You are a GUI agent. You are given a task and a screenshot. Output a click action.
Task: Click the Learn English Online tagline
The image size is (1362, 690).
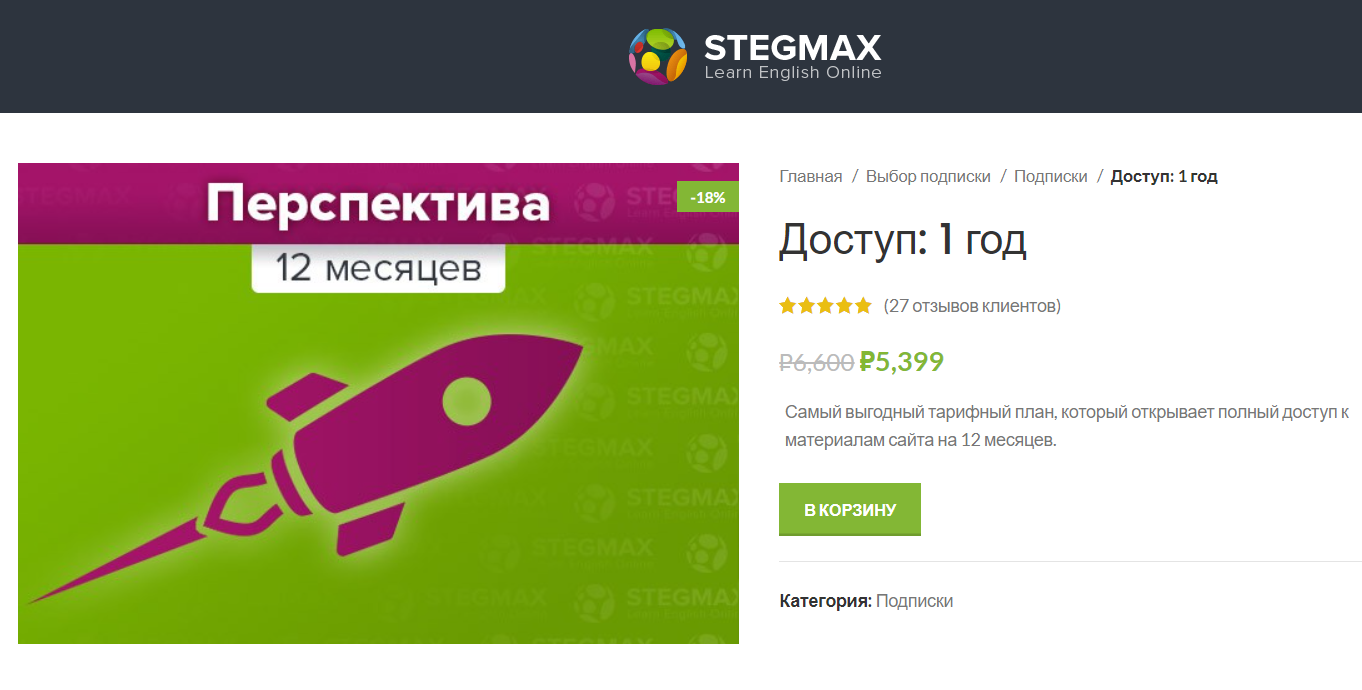[793, 73]
